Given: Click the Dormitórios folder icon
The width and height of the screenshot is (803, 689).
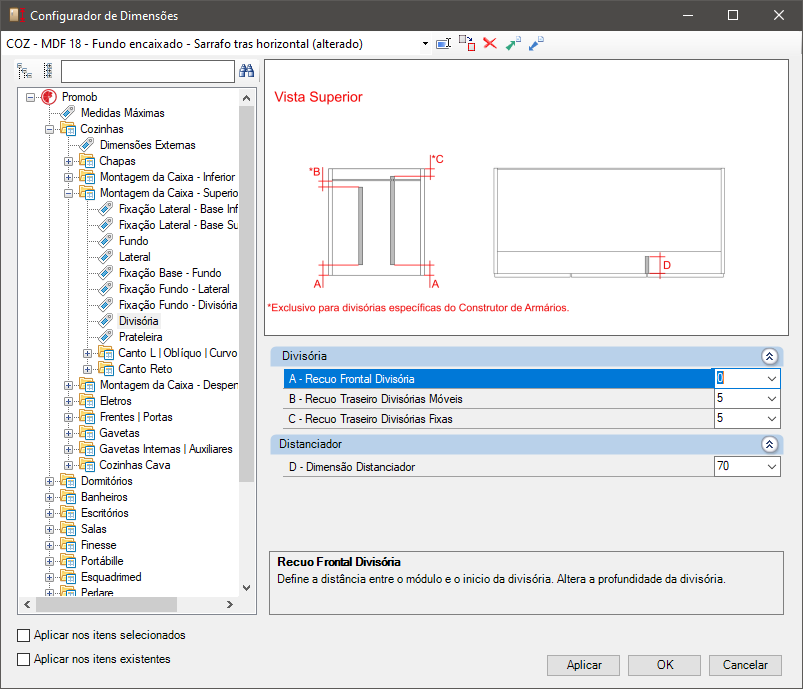Looking at the screenshot, I should tap(68, 481).
